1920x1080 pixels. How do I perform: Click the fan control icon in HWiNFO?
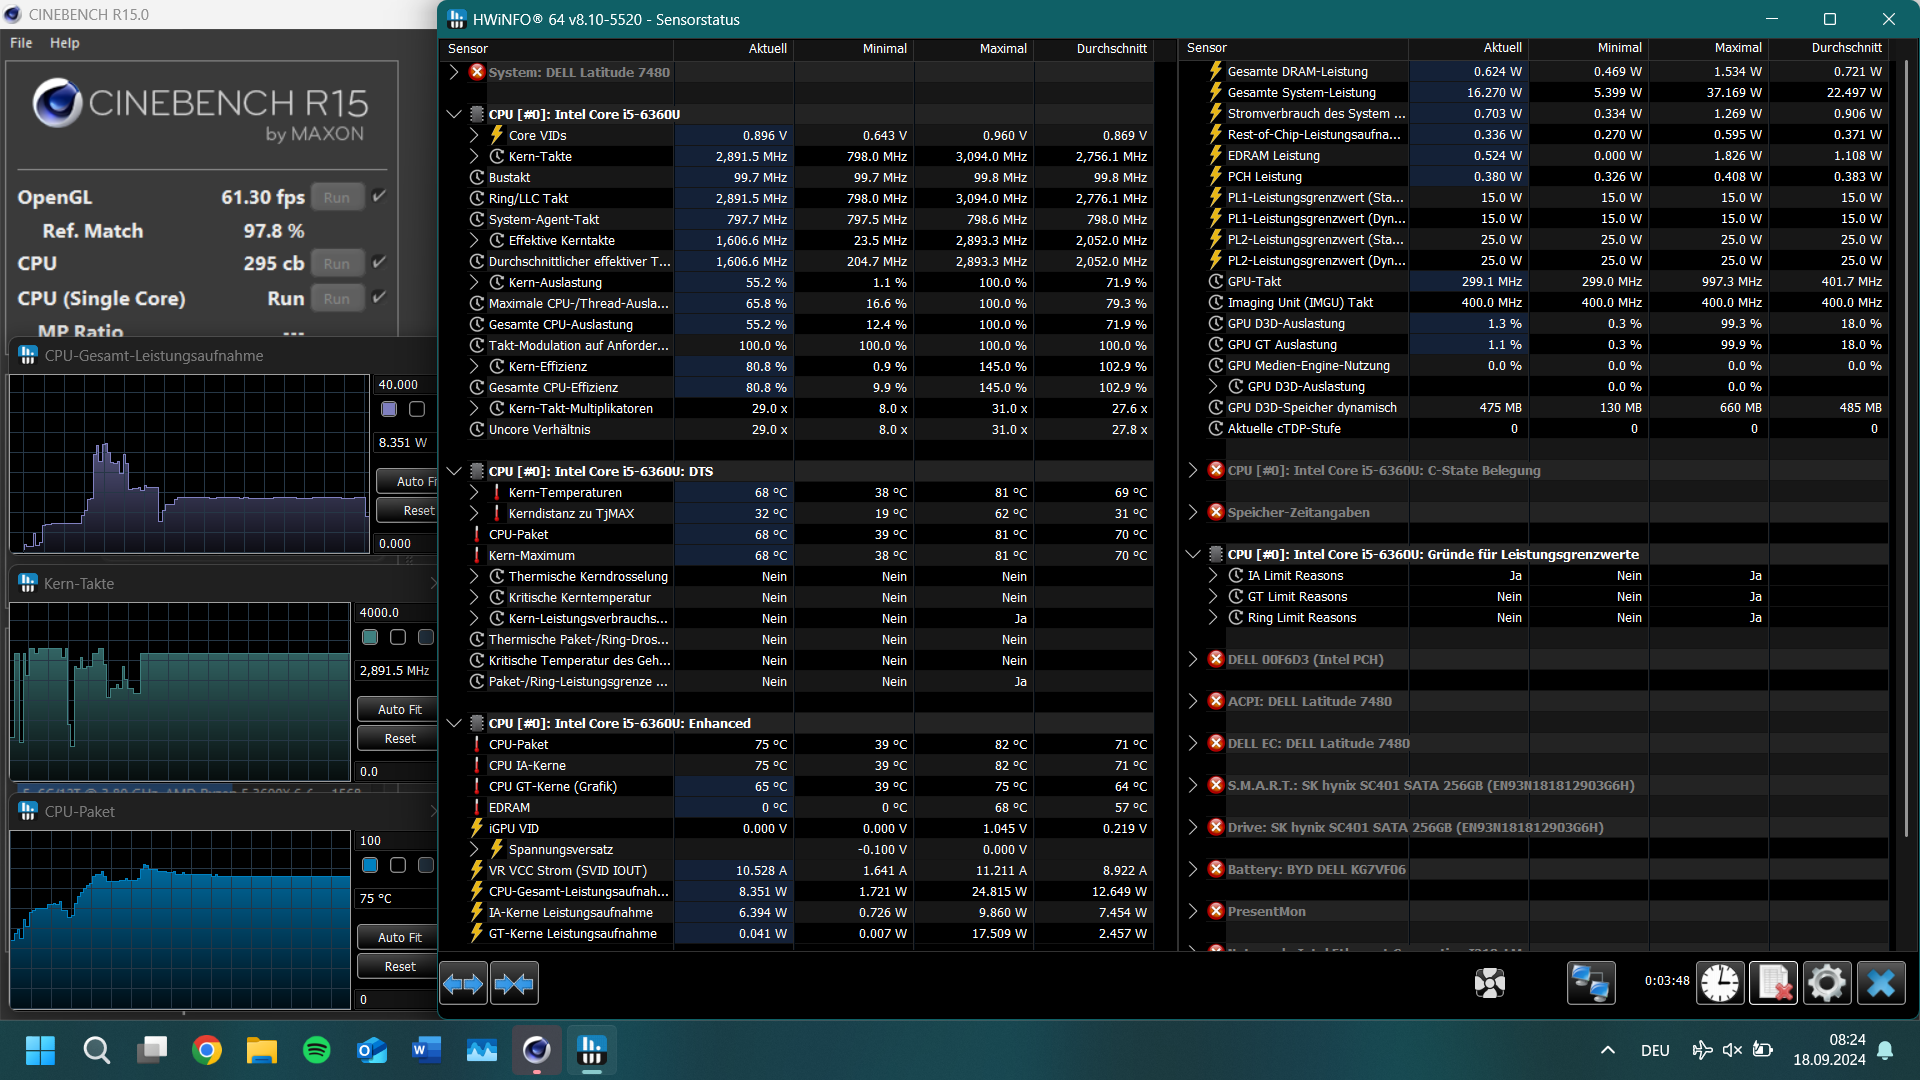1489,983
